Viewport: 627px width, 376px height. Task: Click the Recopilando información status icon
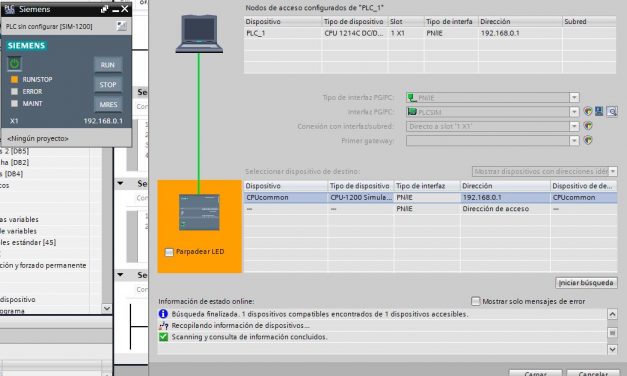click(163, 326)
